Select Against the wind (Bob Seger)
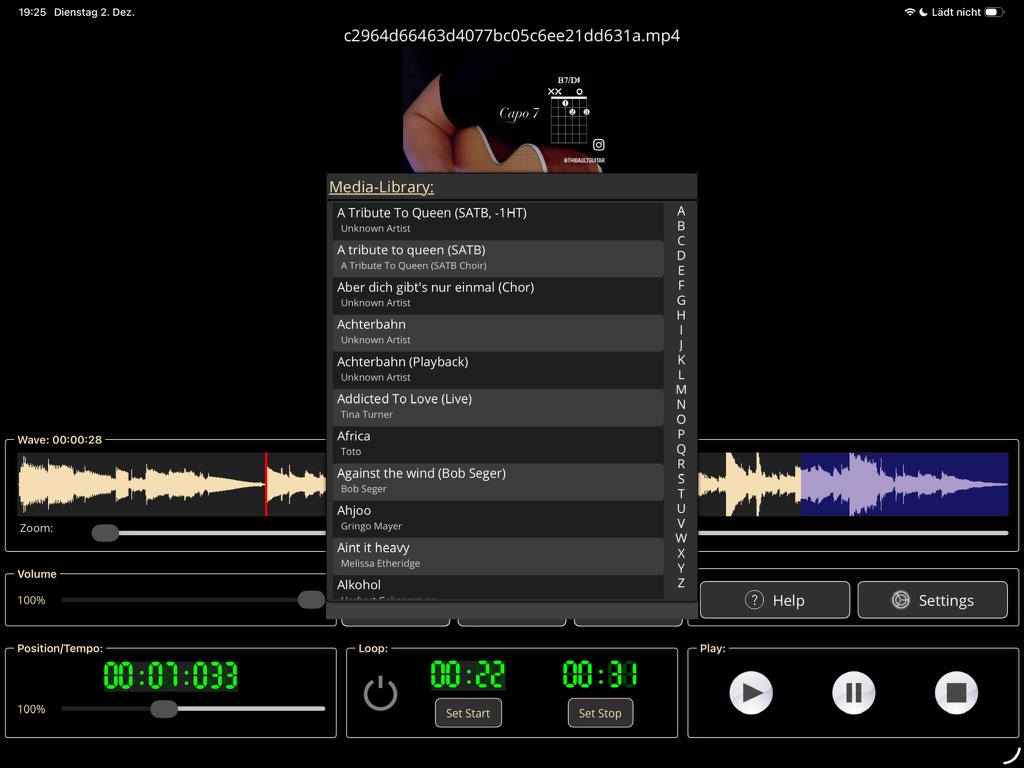The width and height of the screenshot is (1024, 768). (497, 481)
